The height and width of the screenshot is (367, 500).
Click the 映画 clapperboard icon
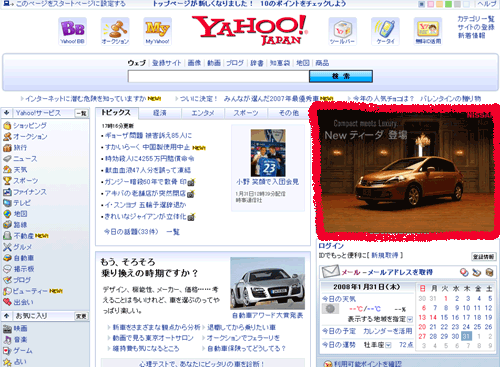point(7,329)
